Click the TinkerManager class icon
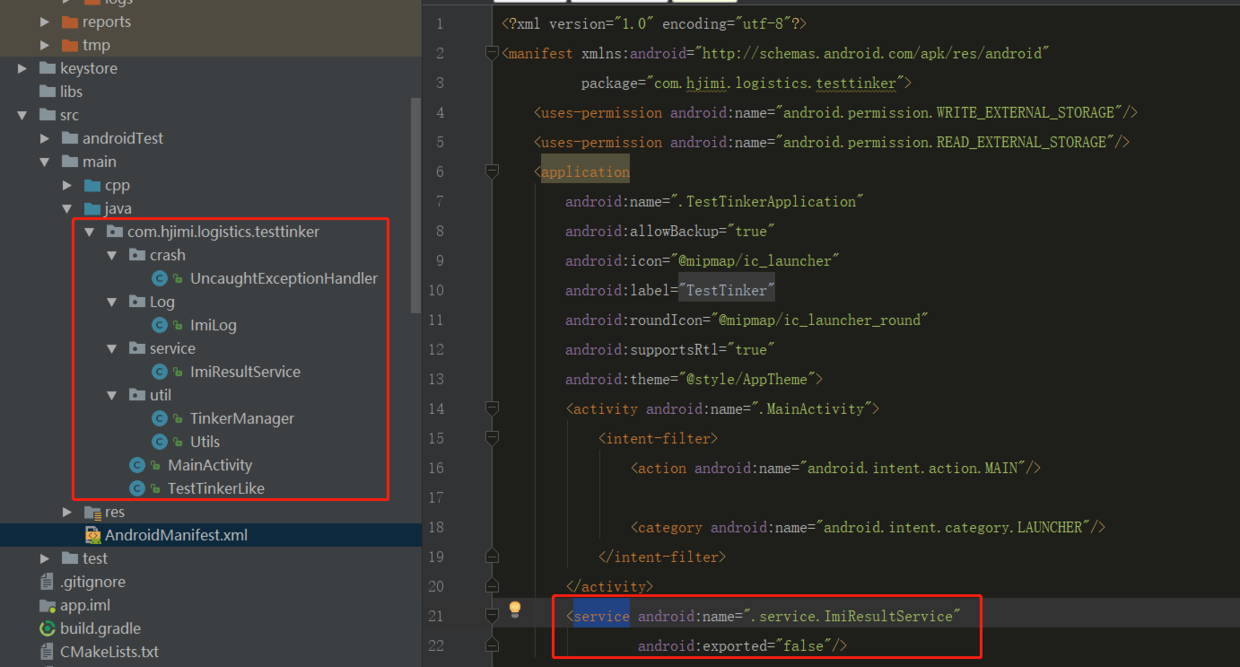This screenshot has height=667, width=1240. coord(159,418)
